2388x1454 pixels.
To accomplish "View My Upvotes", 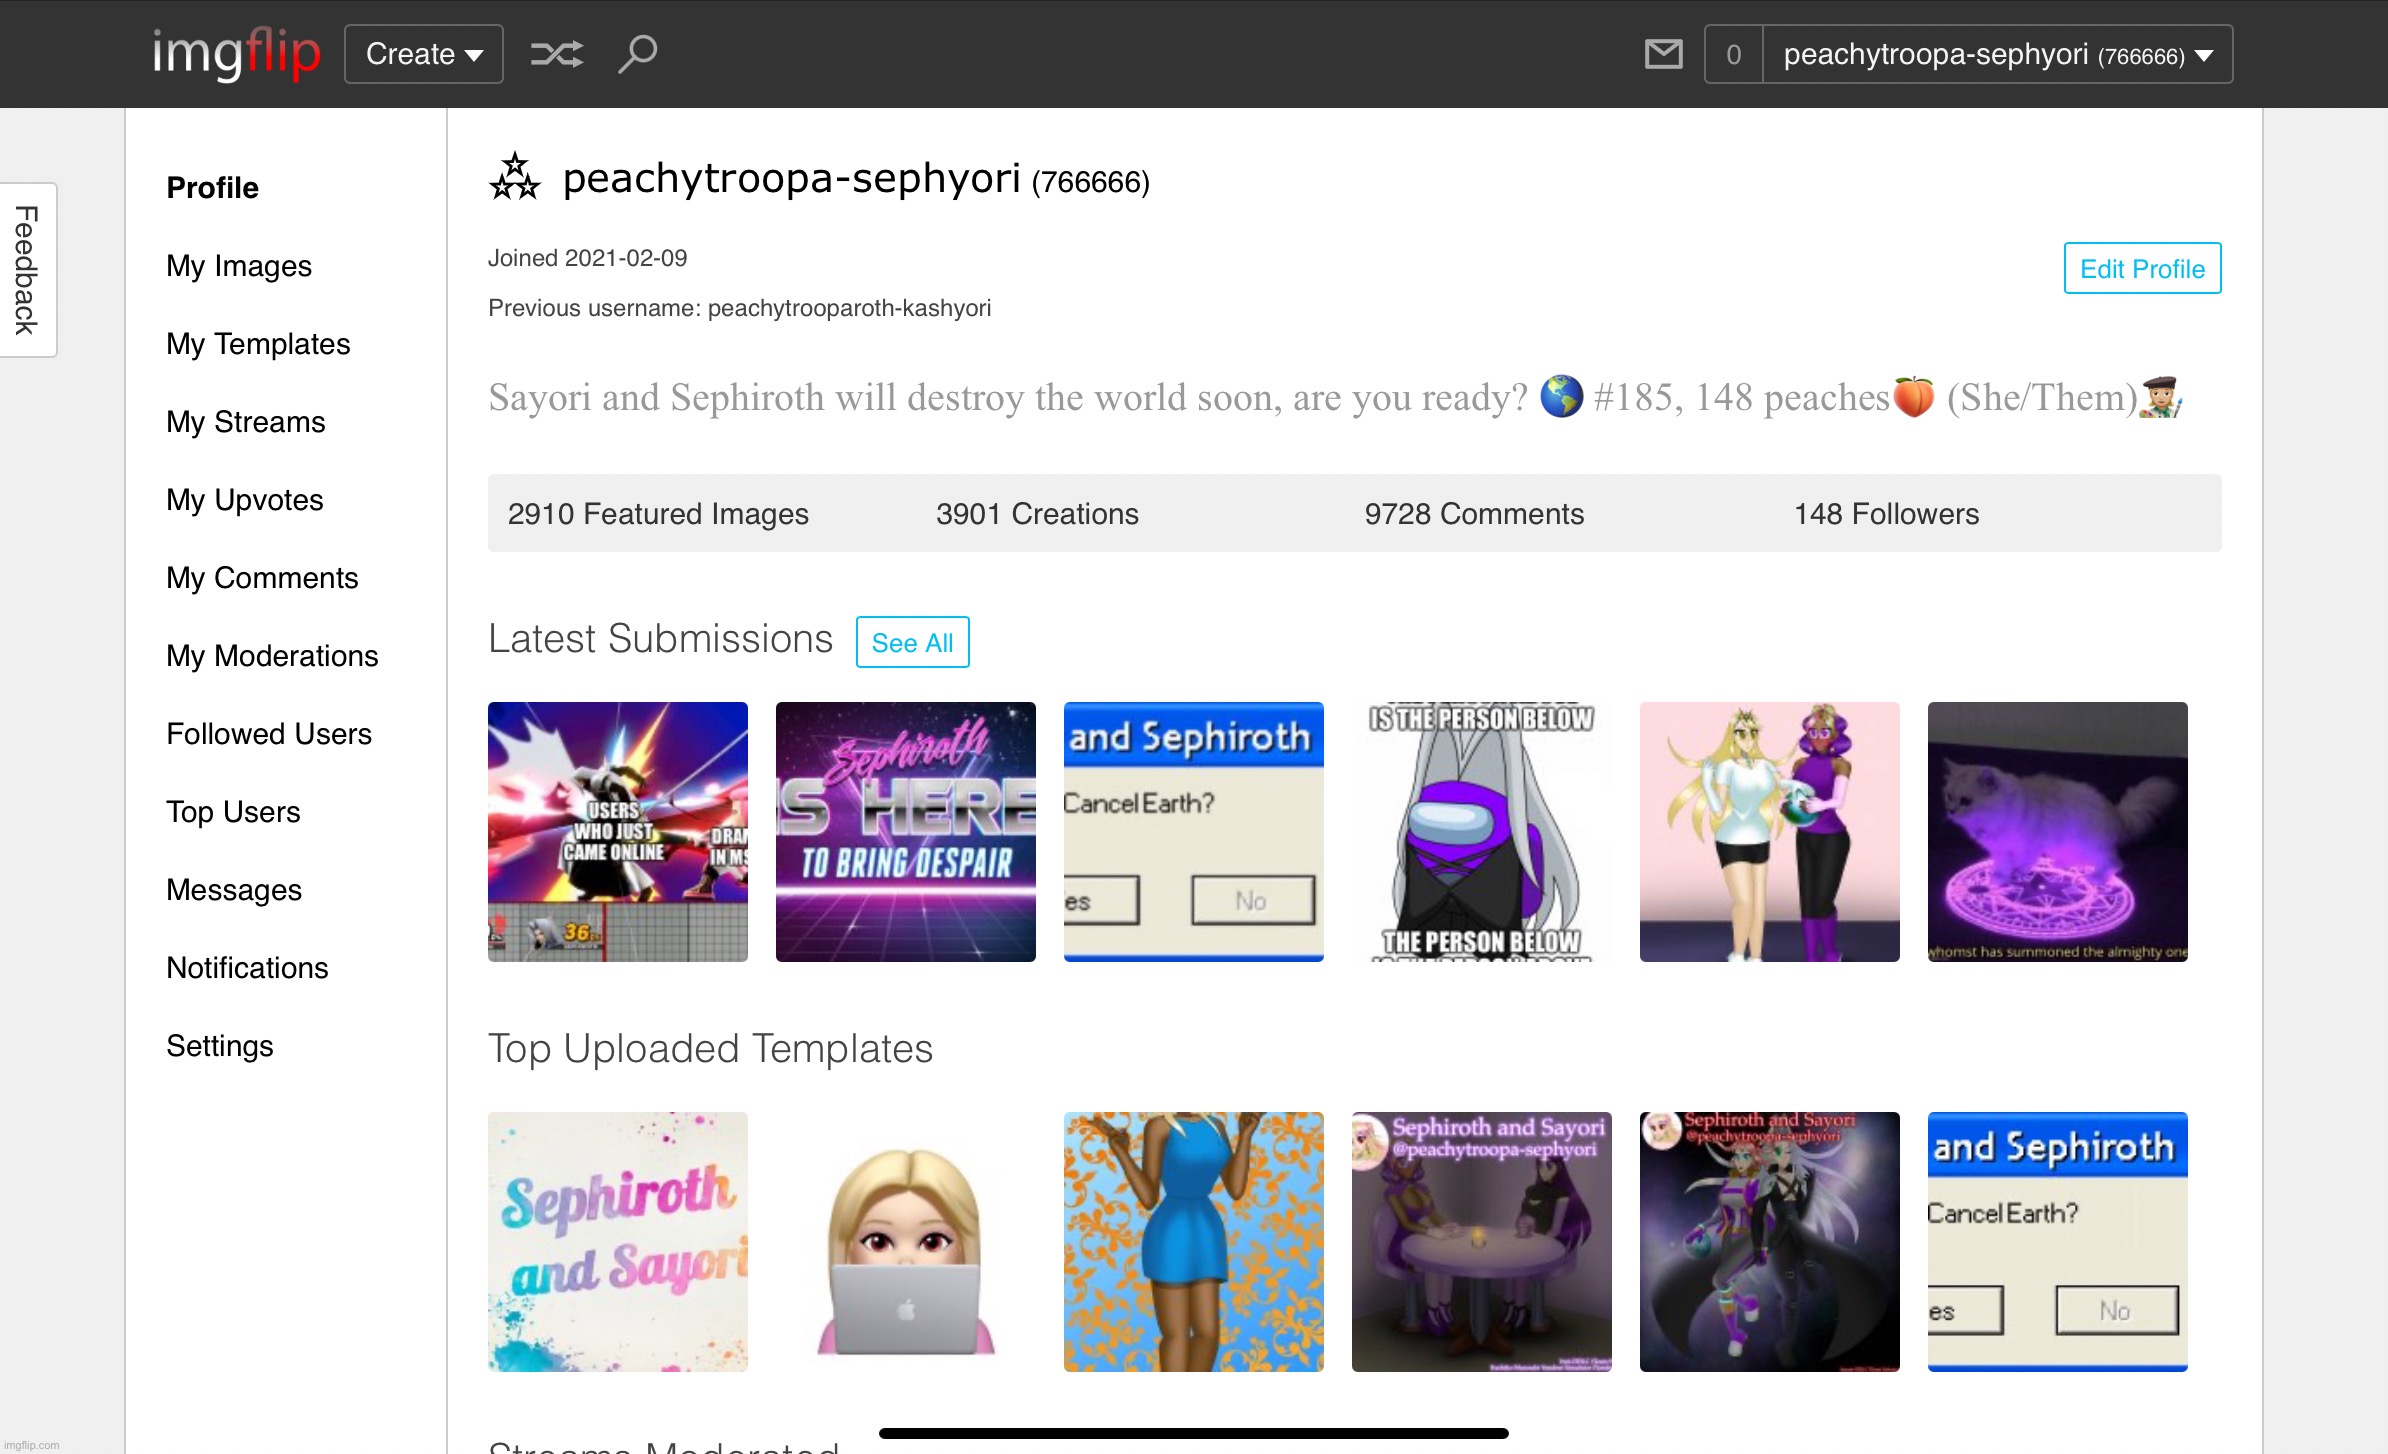I will point(245,499).
